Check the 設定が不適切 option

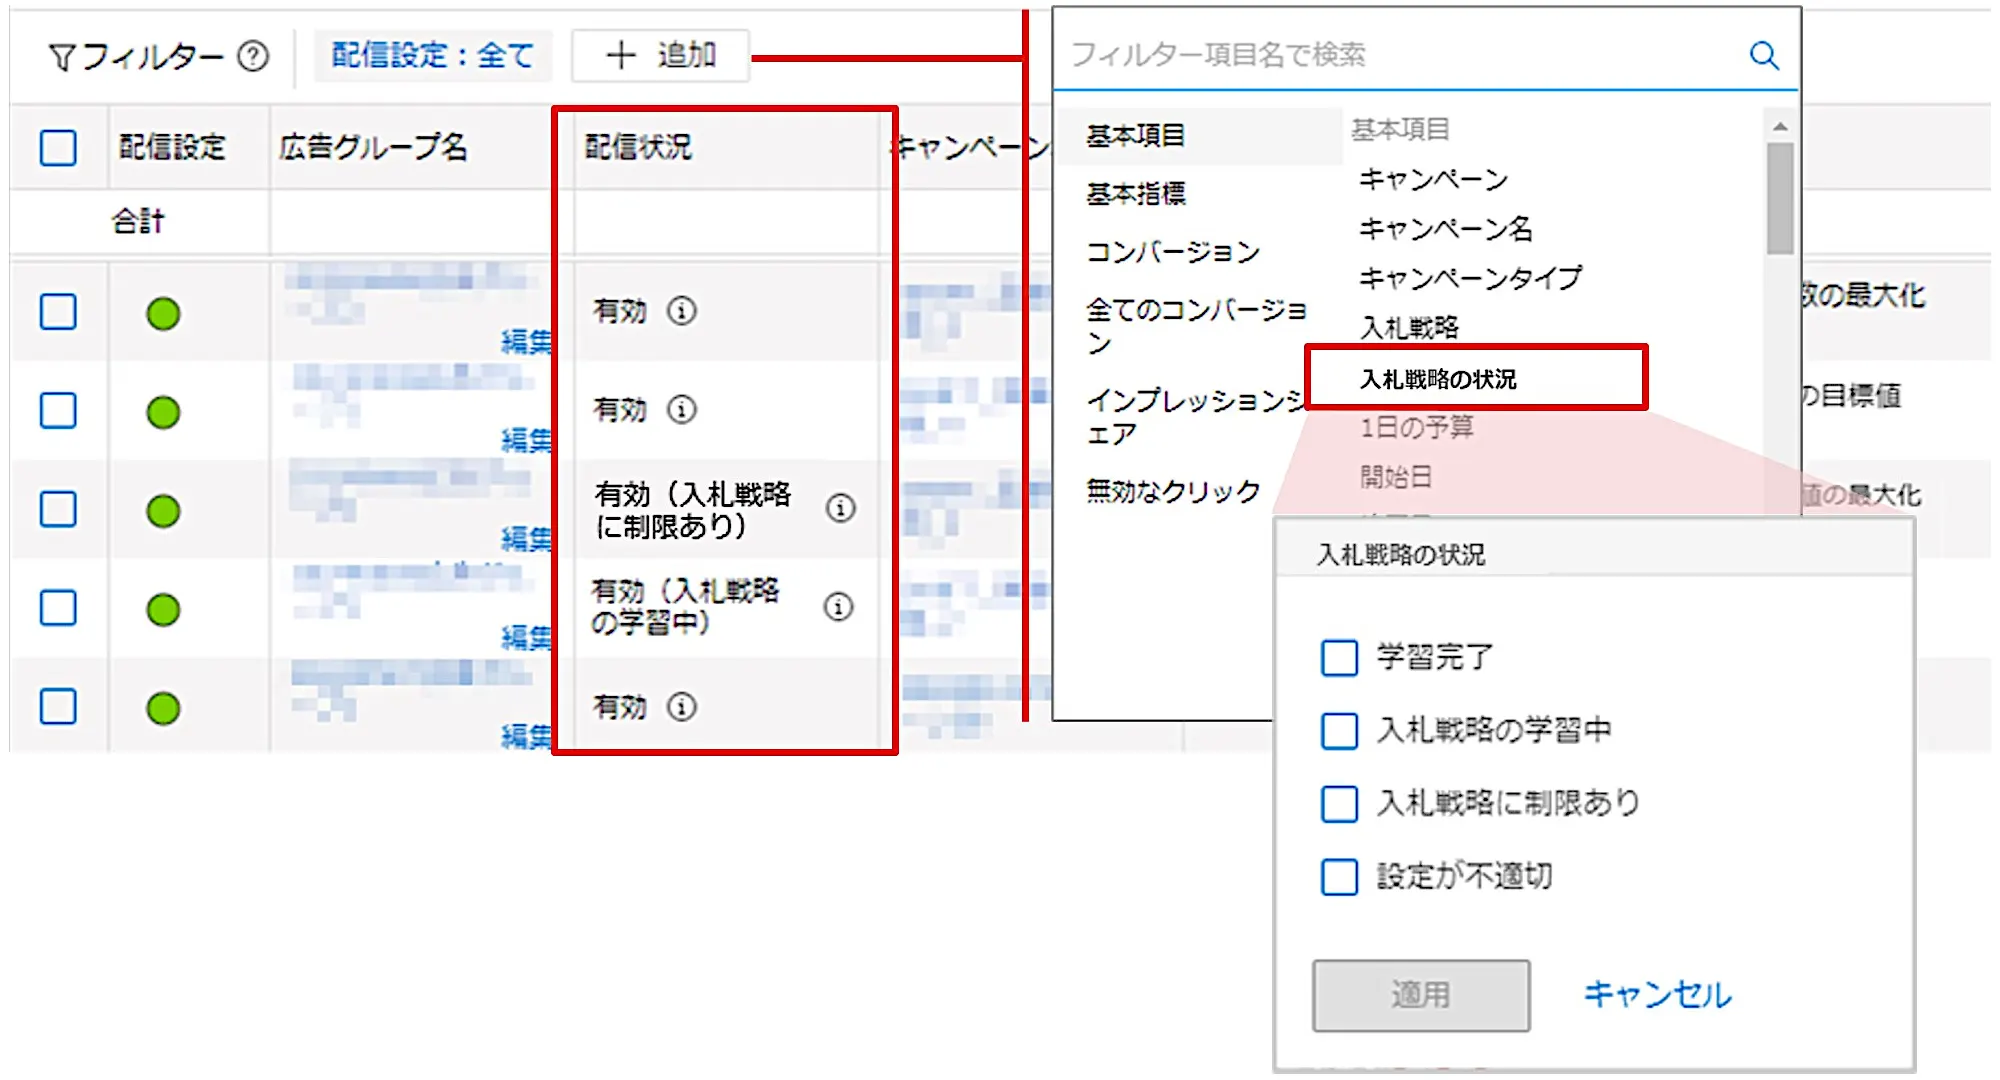pyautogui.click(x=1339, y=877)
